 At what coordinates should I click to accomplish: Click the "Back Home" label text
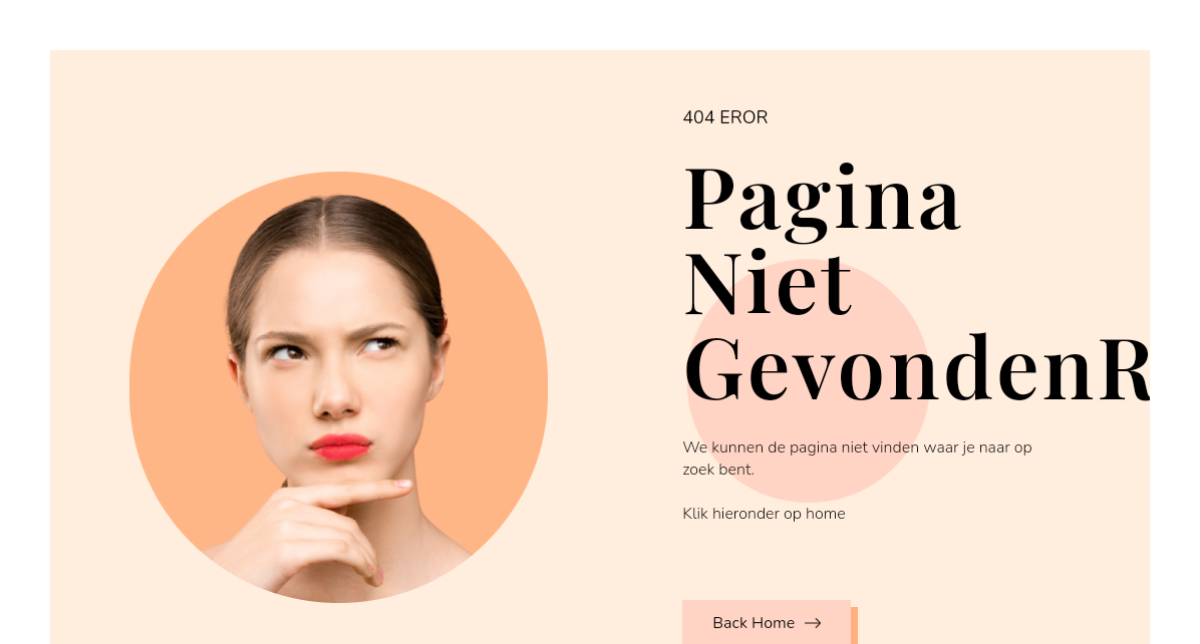pyautogui.click(x=753, y=623)
